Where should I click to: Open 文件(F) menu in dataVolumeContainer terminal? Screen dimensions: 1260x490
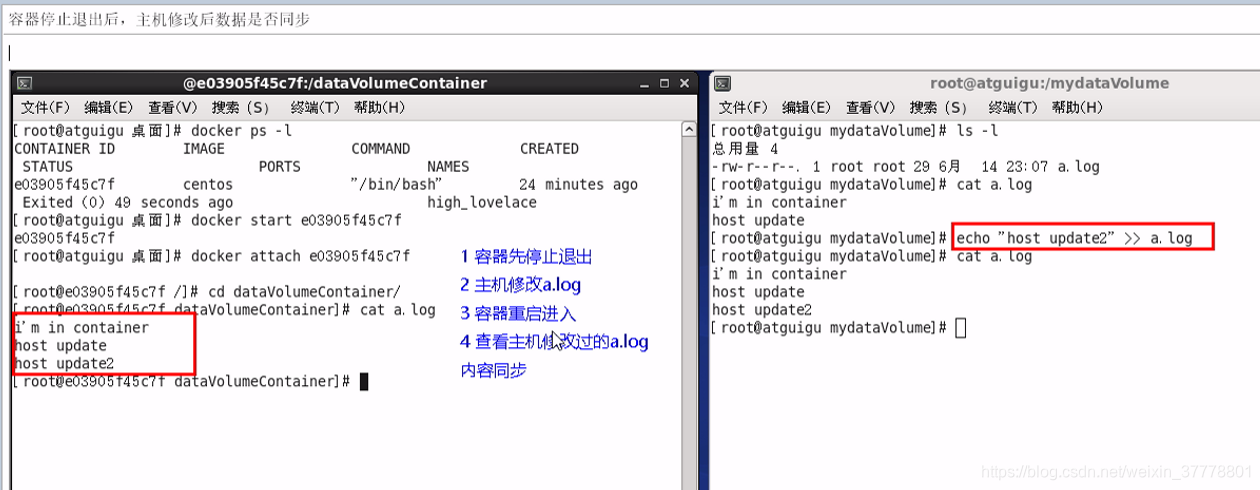click(x=46, y=107)
